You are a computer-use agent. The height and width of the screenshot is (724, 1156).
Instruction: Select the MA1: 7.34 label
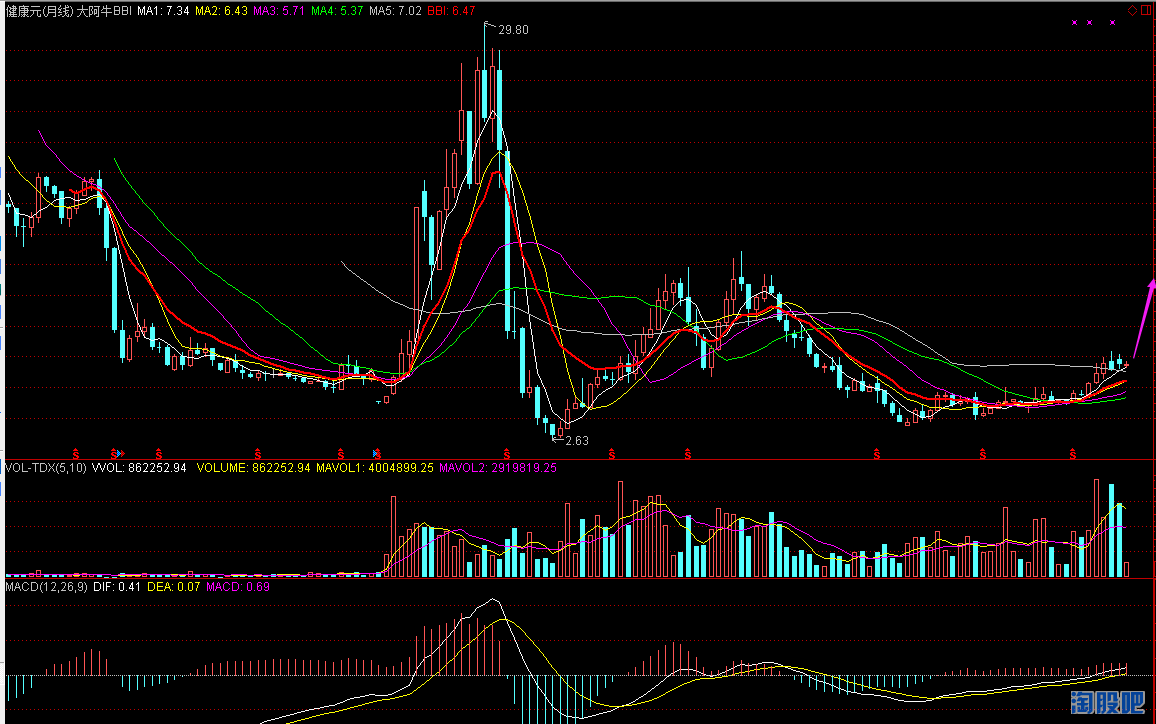[163, 11]
